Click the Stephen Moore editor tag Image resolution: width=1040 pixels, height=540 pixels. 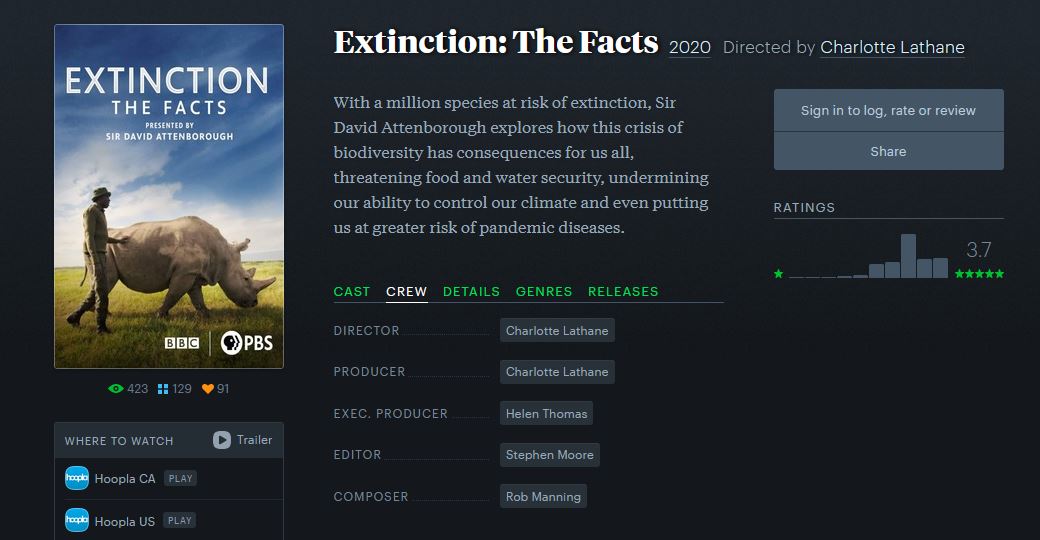pos(549,455)
